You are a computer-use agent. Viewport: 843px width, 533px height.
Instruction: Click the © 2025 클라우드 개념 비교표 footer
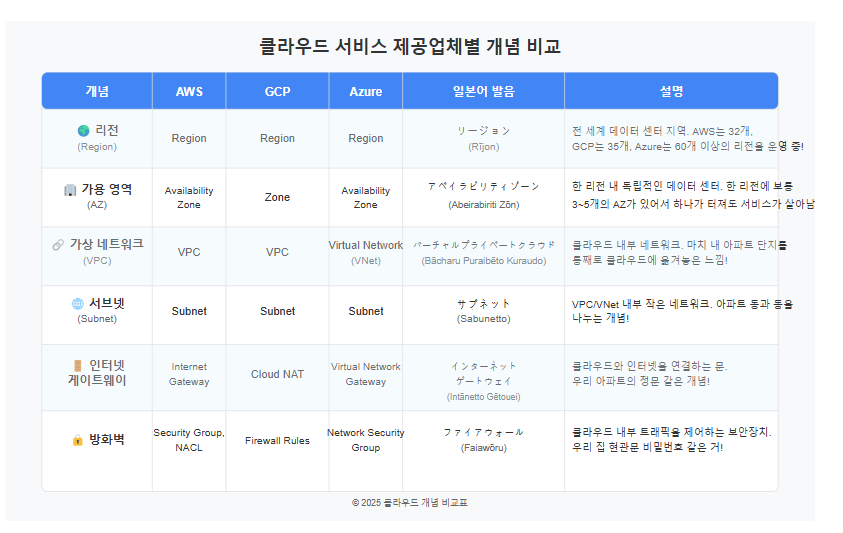click(410, 502)
